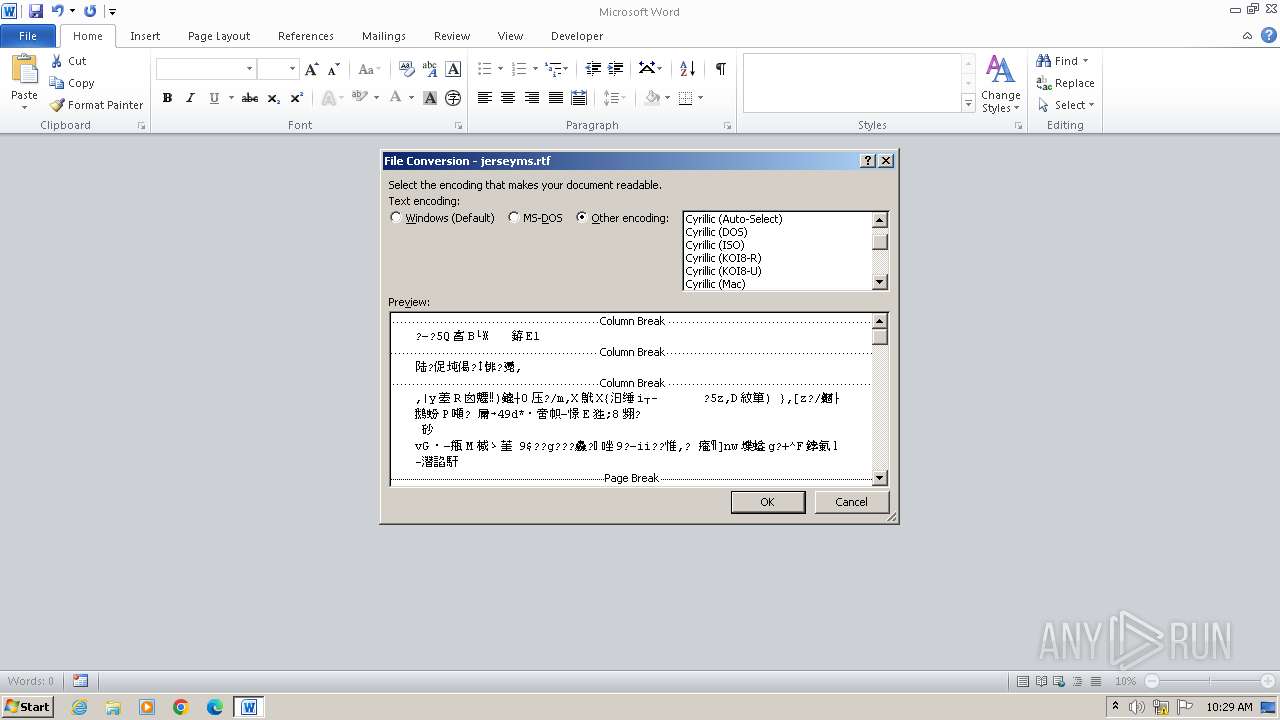Click the Grow Font icon

pyautogui.click(x=312, y=69)
